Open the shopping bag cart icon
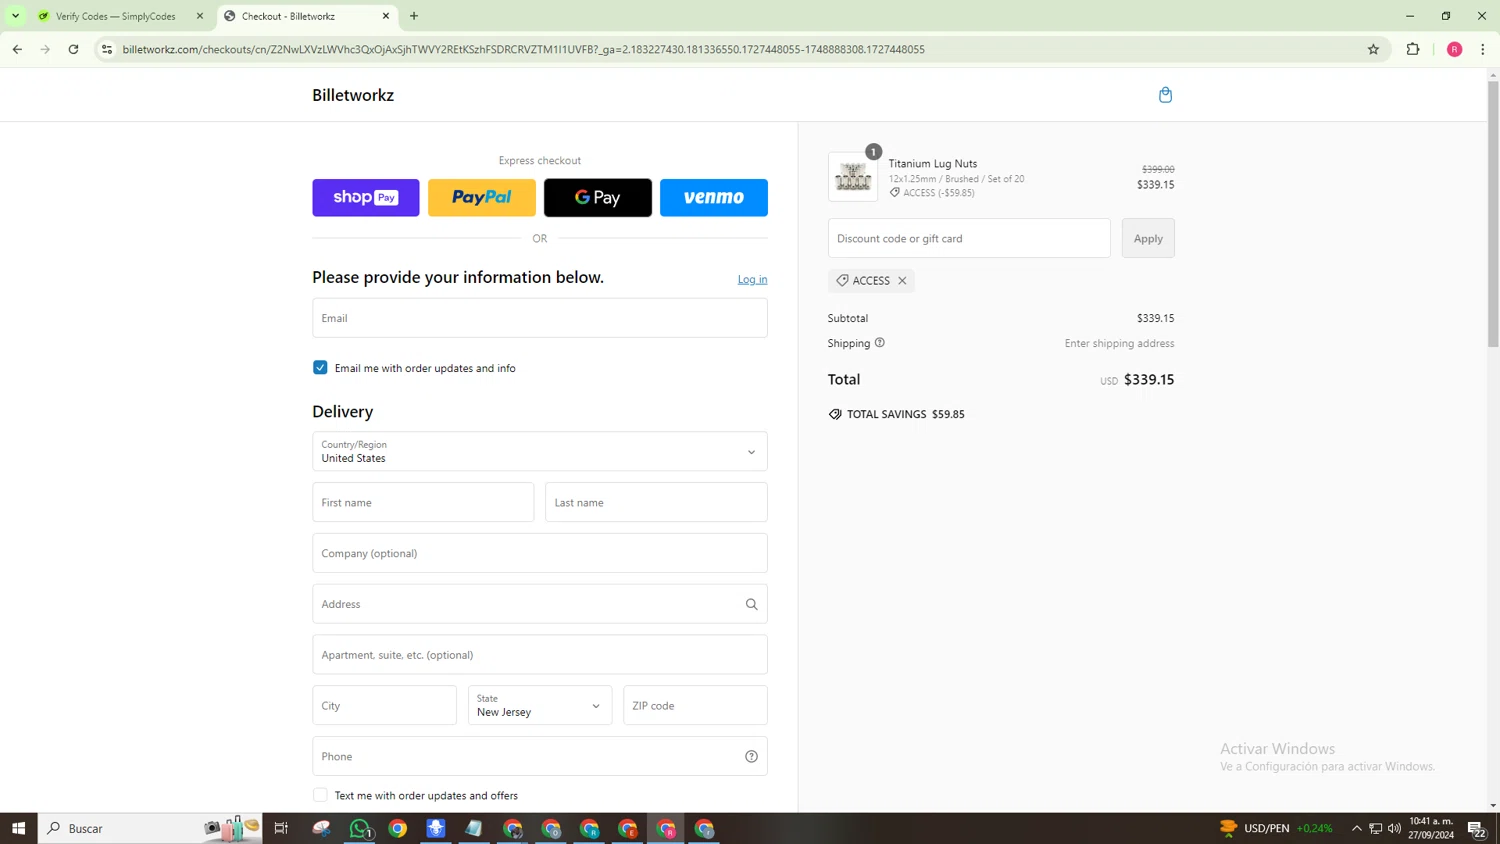The height and width of the screenshot is (844, 1500). click(x=1165, y=95)
